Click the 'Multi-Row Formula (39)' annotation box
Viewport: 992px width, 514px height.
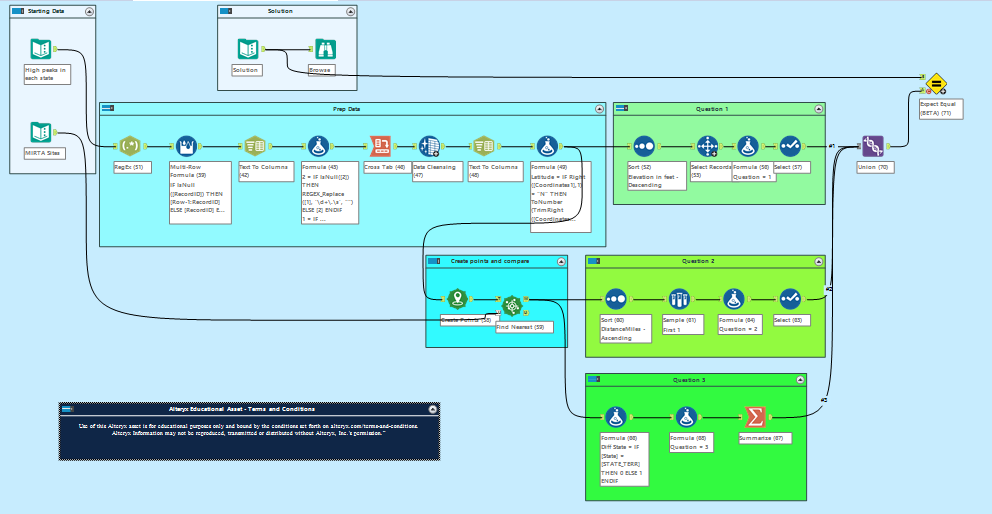tap(200, 192)
